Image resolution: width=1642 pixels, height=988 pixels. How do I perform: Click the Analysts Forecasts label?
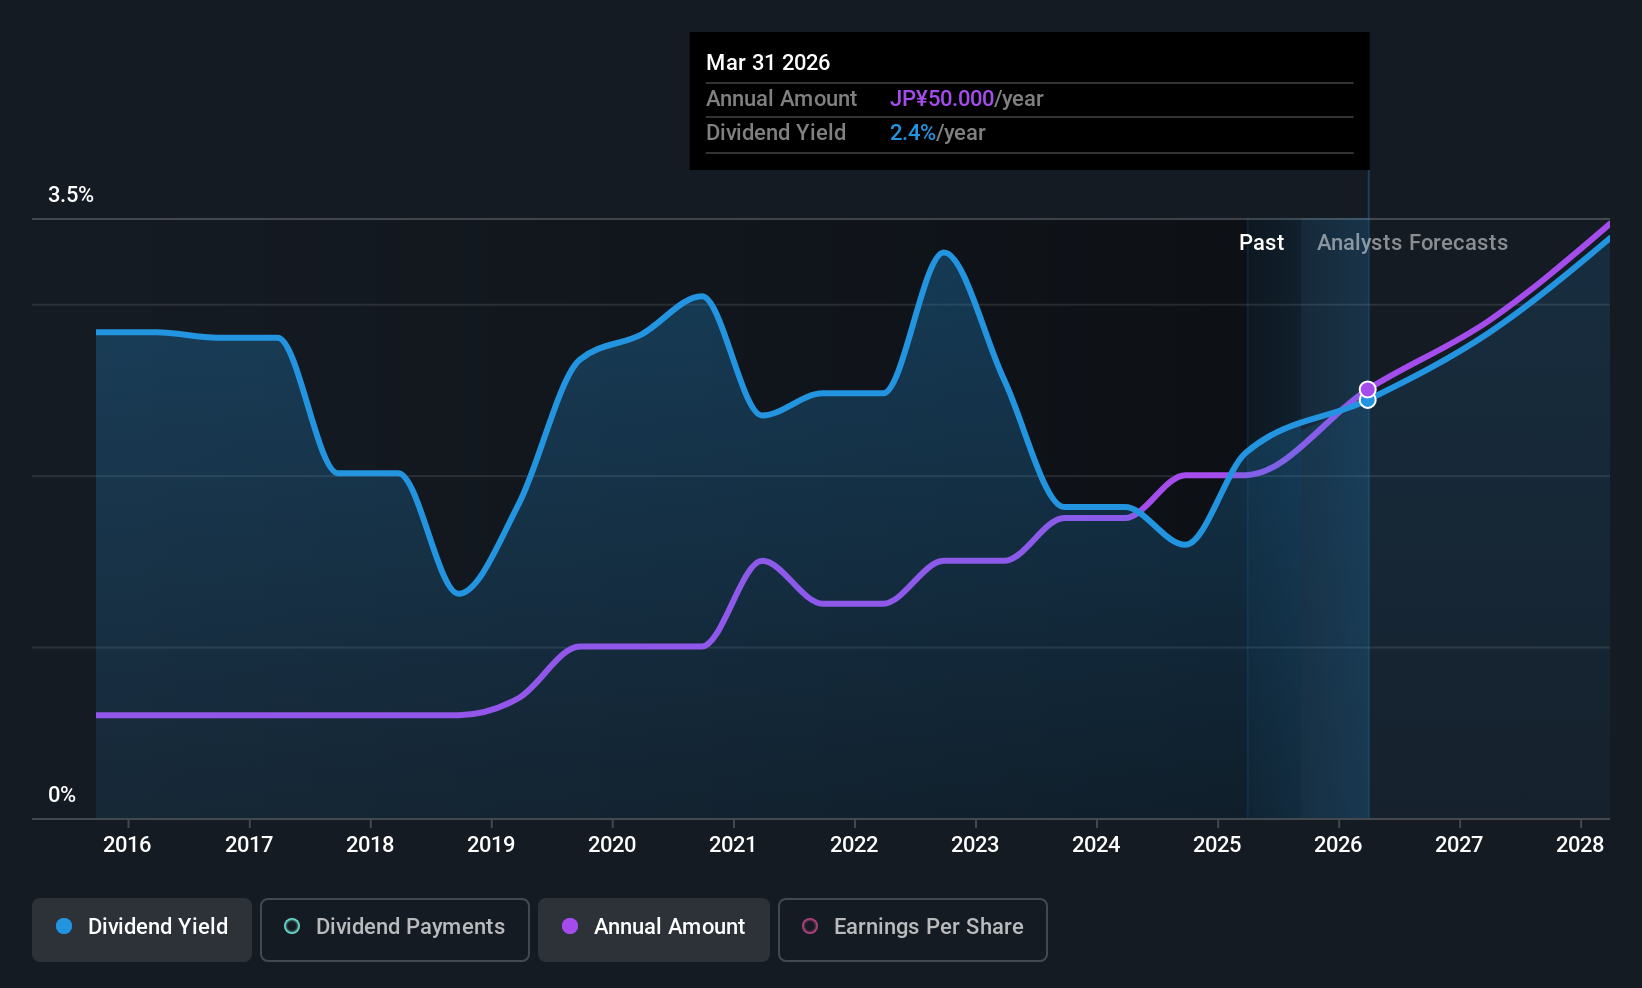[1412, 243]
